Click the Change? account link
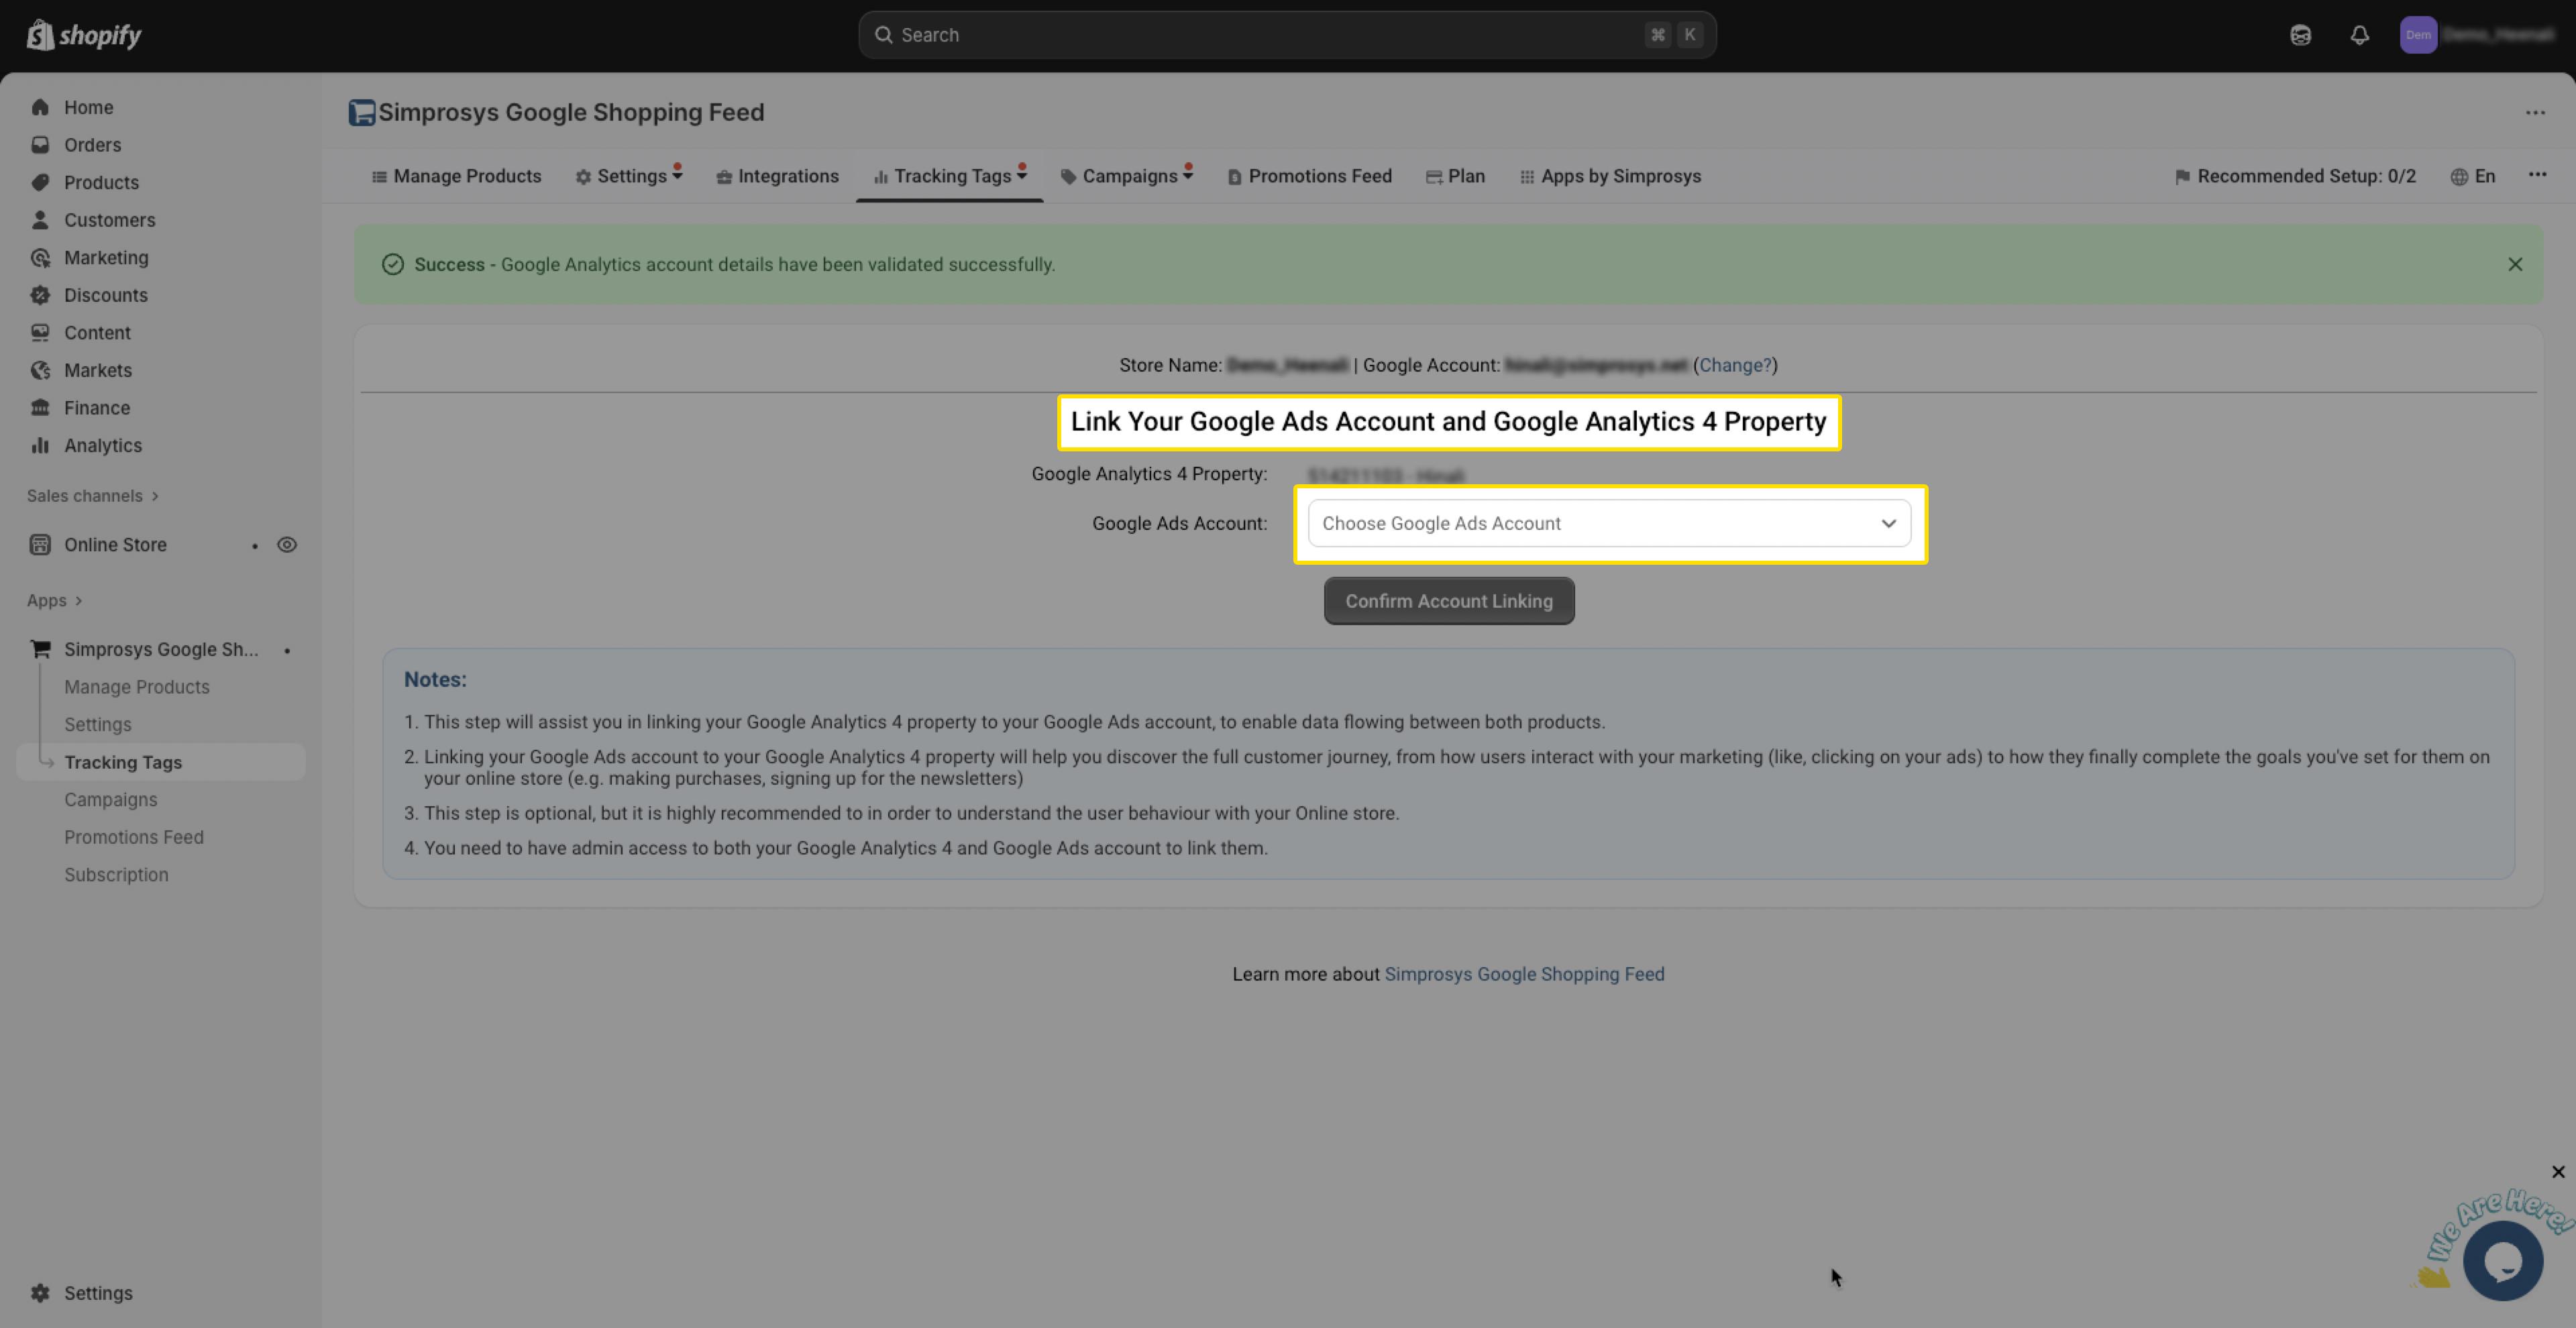2576x1328 pixels. [x=1734, y=366]
